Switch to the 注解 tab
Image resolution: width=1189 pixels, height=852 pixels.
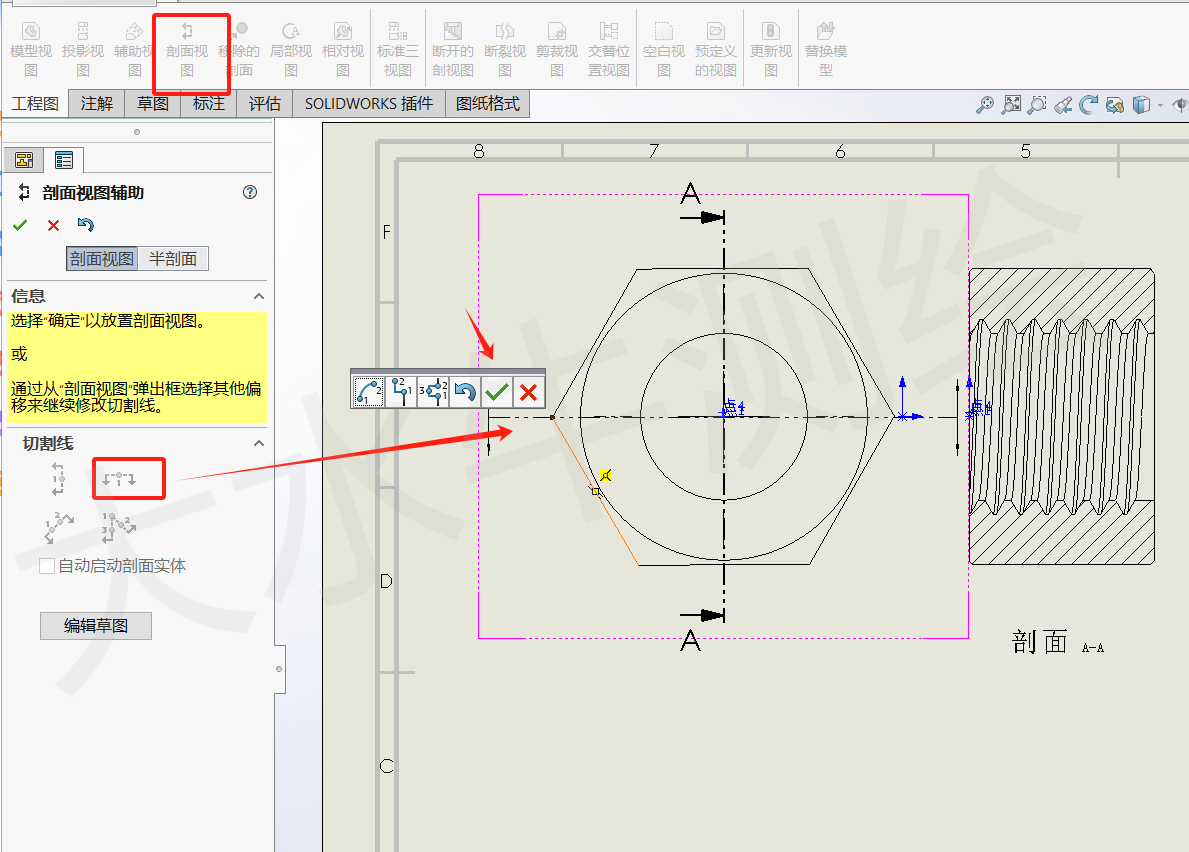[x=95, y=103]
